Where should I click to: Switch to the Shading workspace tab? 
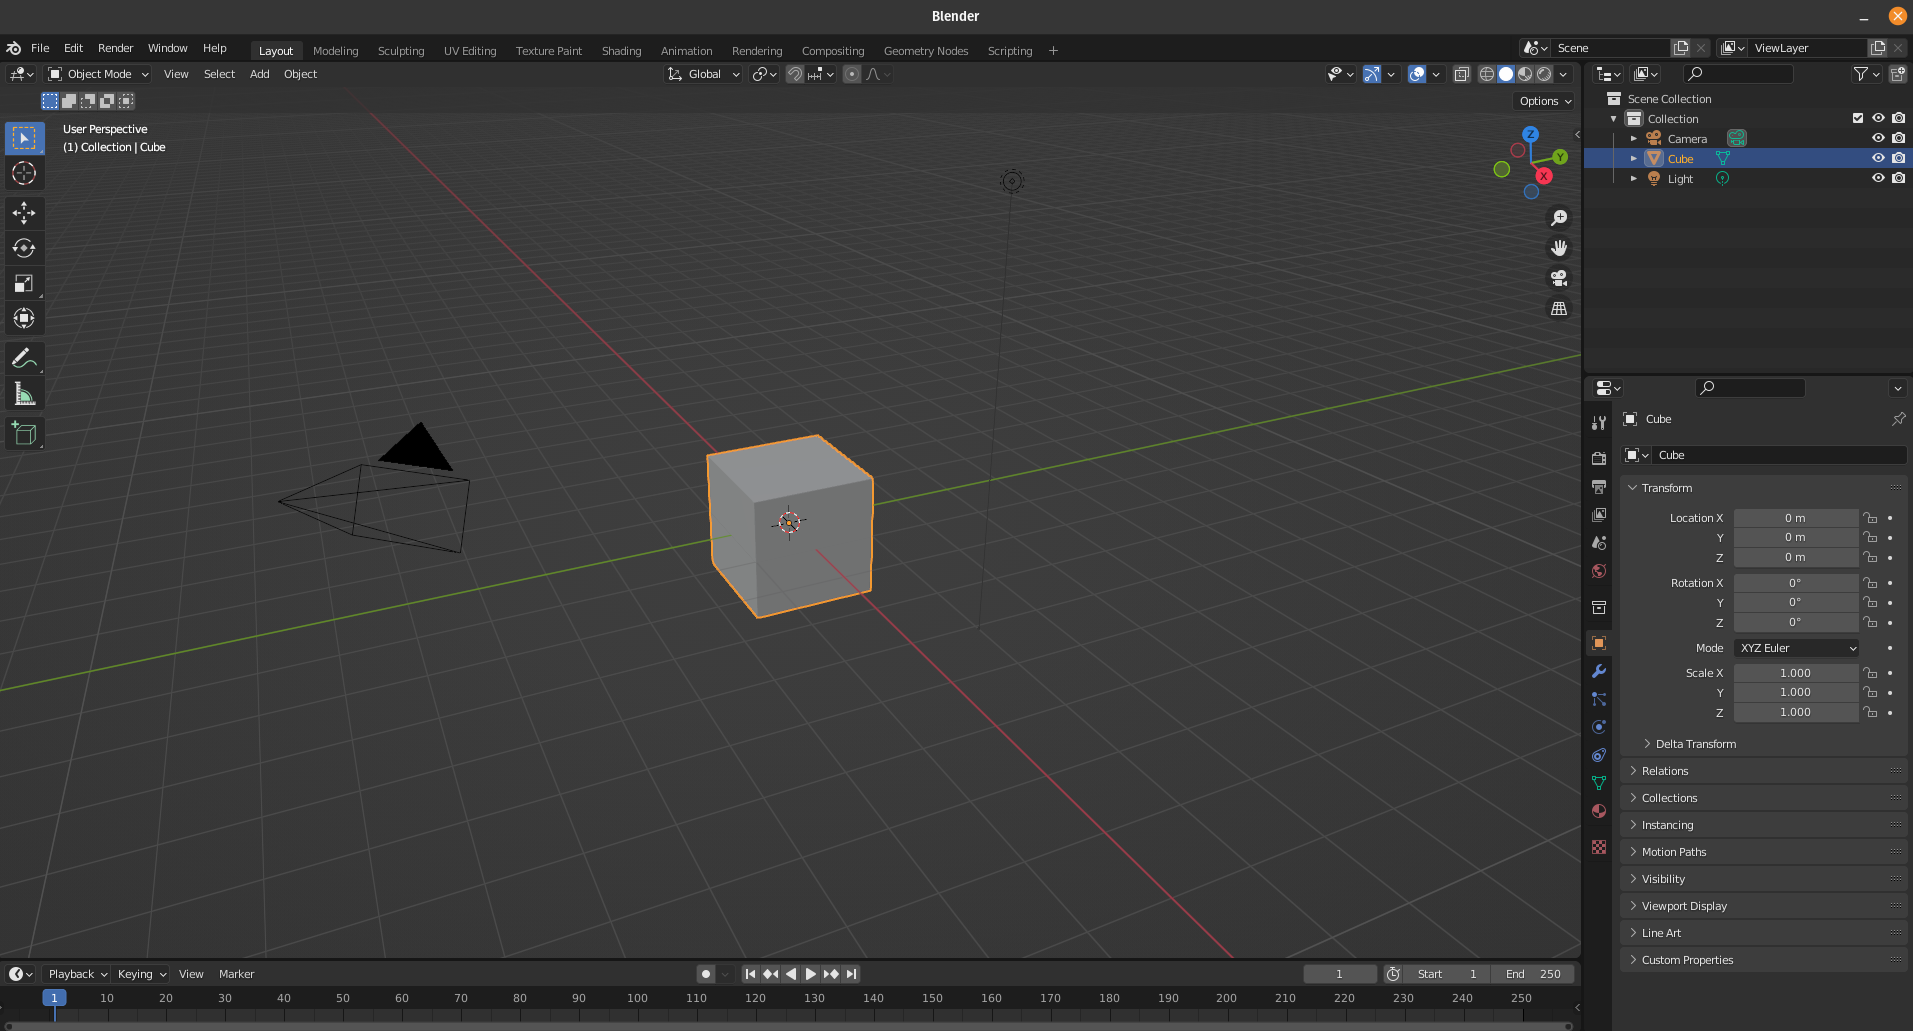(620, 50)
